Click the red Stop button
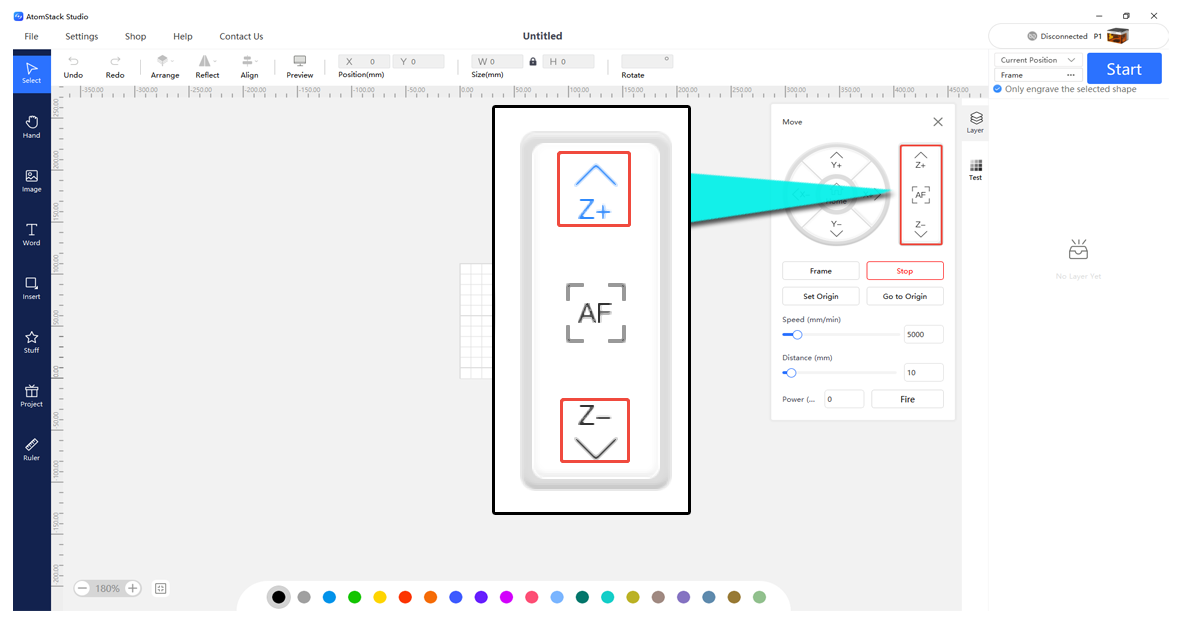The width and height of the screenshot is (1183, 627). 905,271
